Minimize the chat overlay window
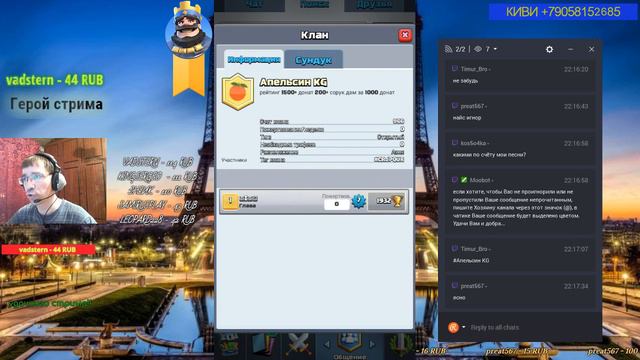Screen dimensions: 640x360 [571, 49]
